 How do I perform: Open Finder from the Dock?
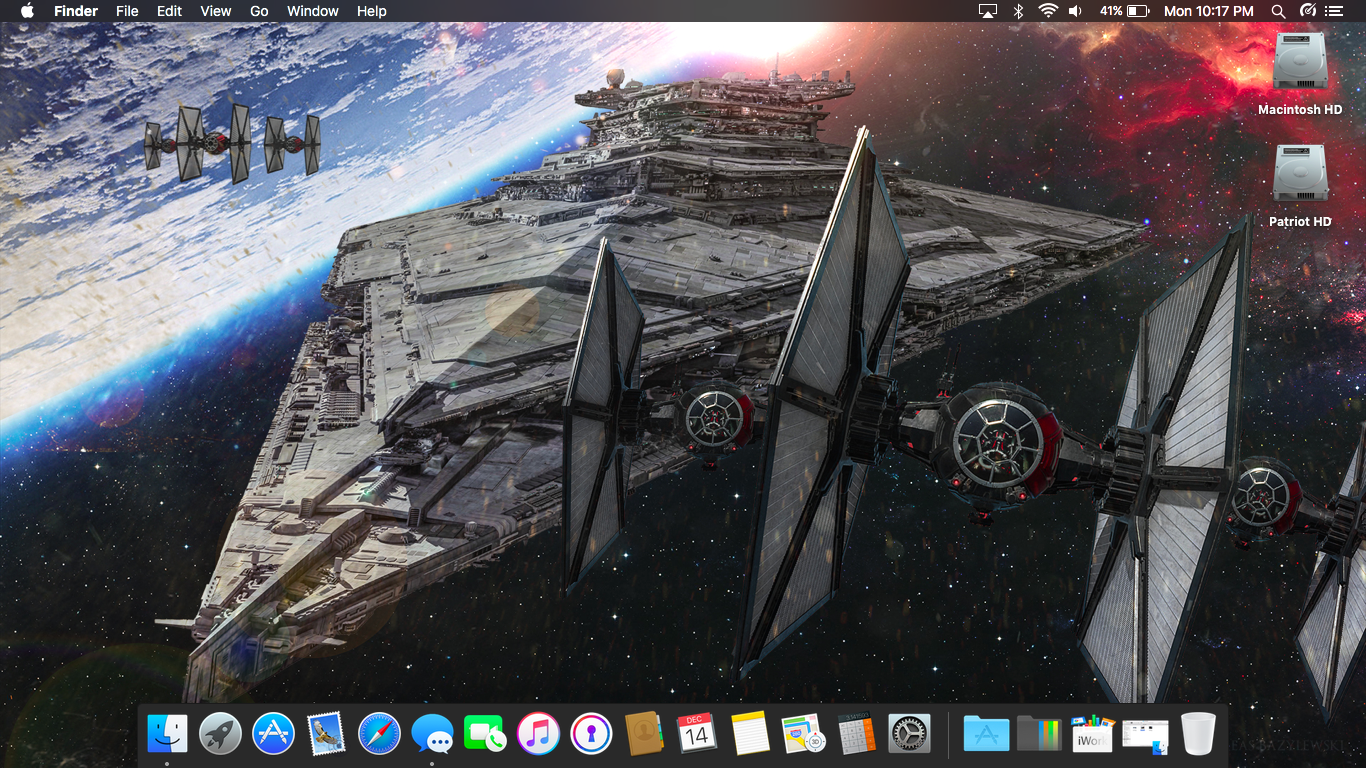[167, 734]
